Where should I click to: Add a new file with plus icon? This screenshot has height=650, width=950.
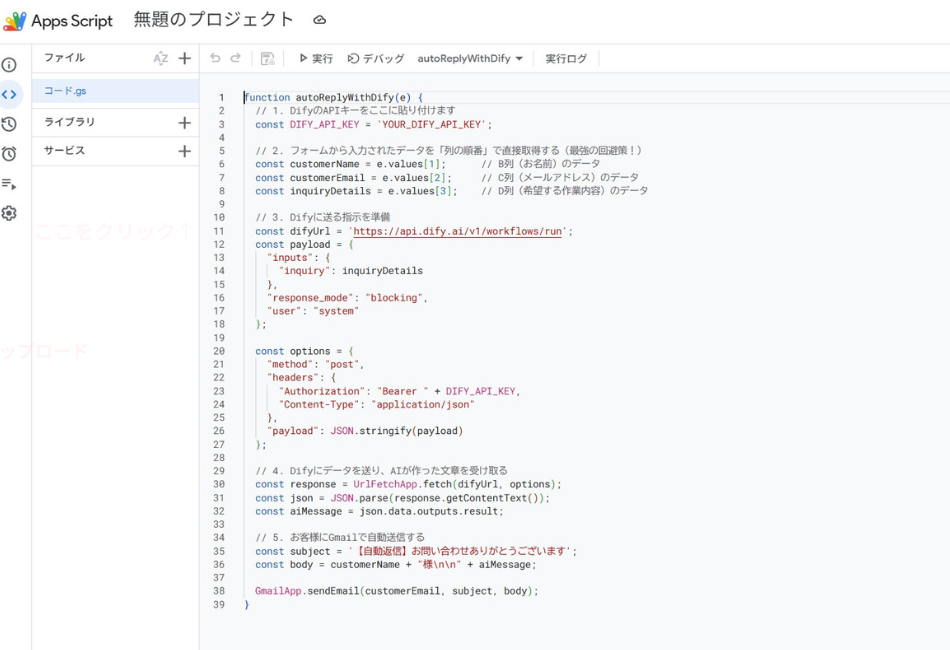184,59
